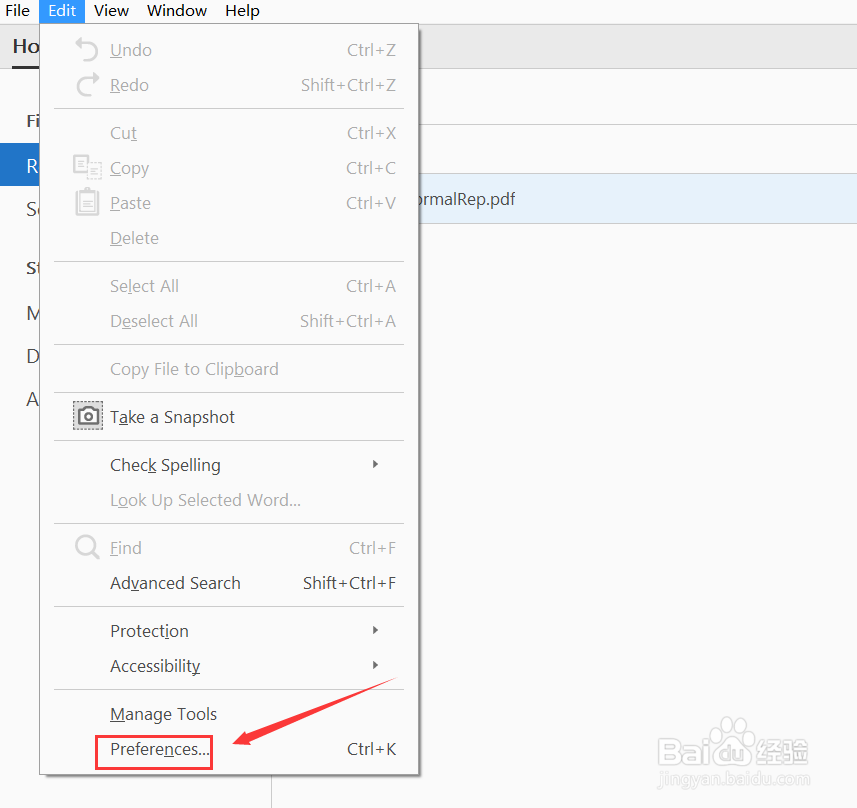Click the Undo curved arrow icon
The image size is (857, 808).
[87, 49]
